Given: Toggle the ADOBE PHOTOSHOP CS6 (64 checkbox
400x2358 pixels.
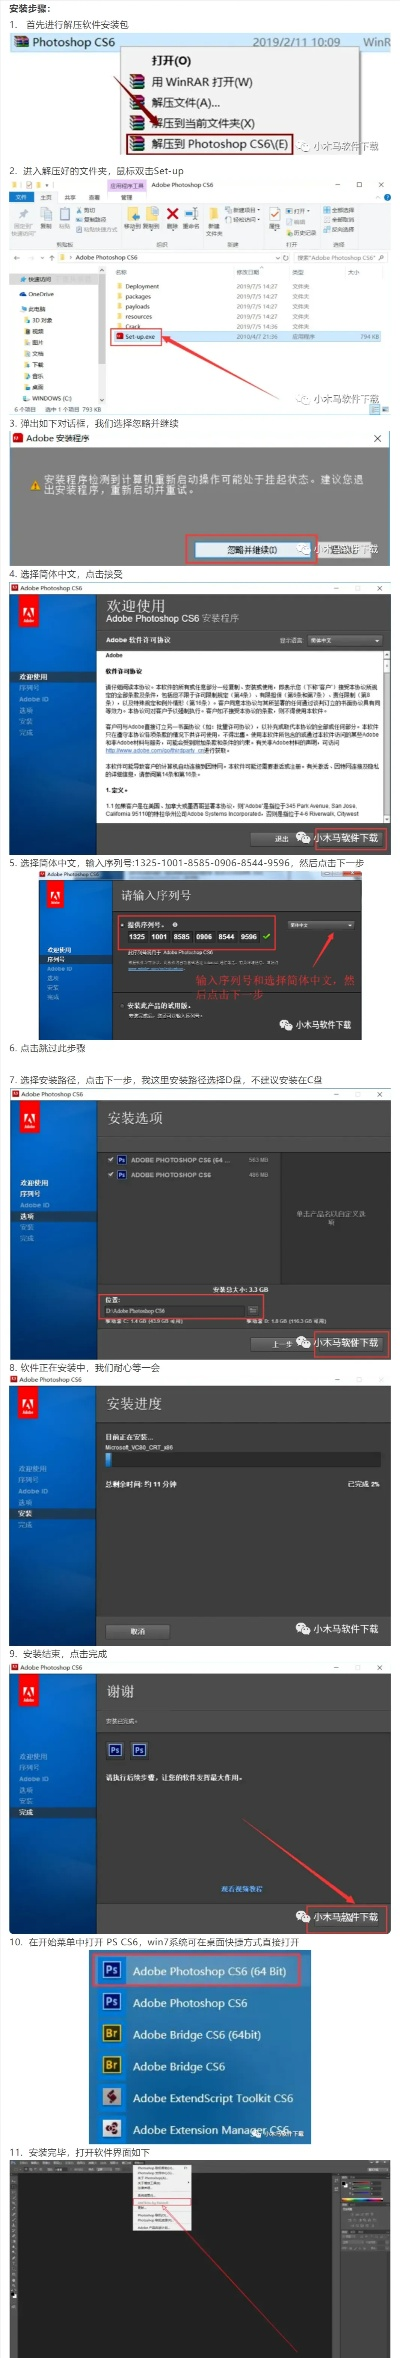Looking at the screenshot, I should pyautogui.click(x=110, y=1160).
